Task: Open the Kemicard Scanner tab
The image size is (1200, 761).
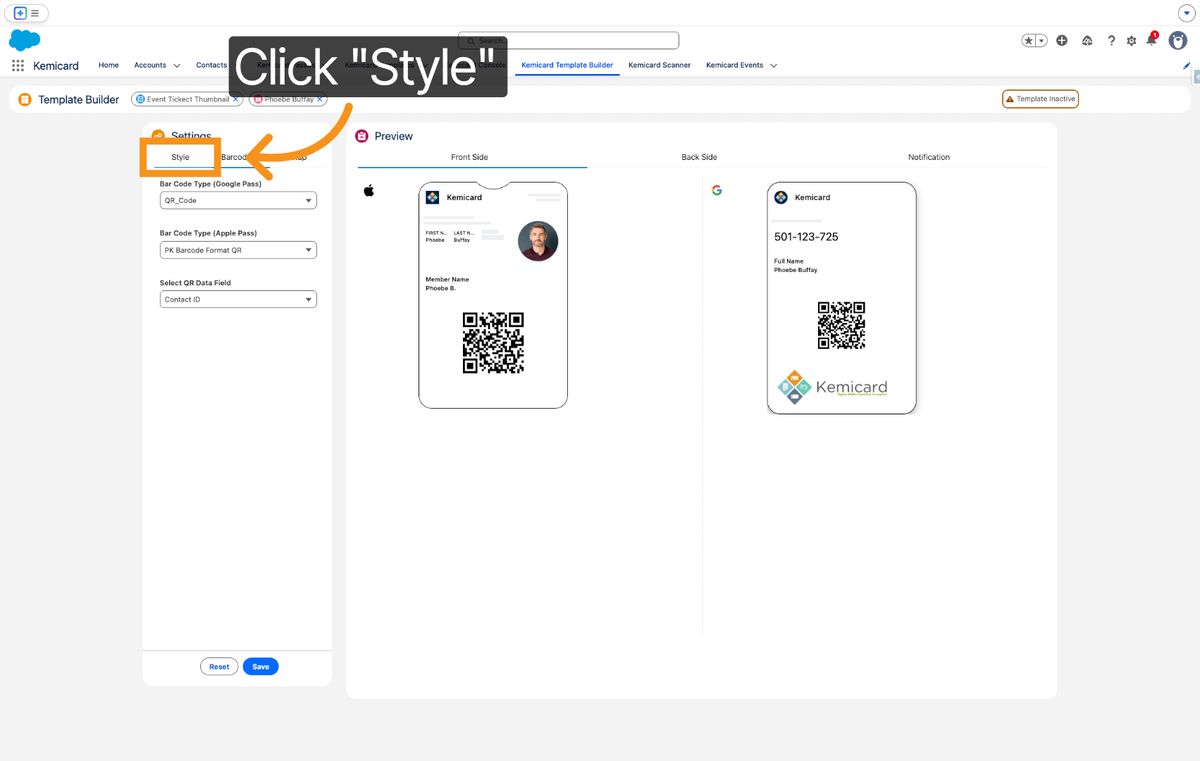Action: pyautogui.click(x=659, y=65)
